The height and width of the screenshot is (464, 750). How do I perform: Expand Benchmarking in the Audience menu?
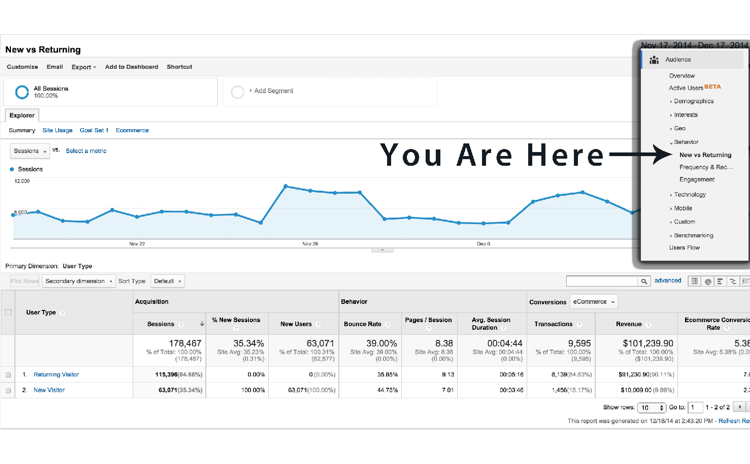click(x=692, y=235)
